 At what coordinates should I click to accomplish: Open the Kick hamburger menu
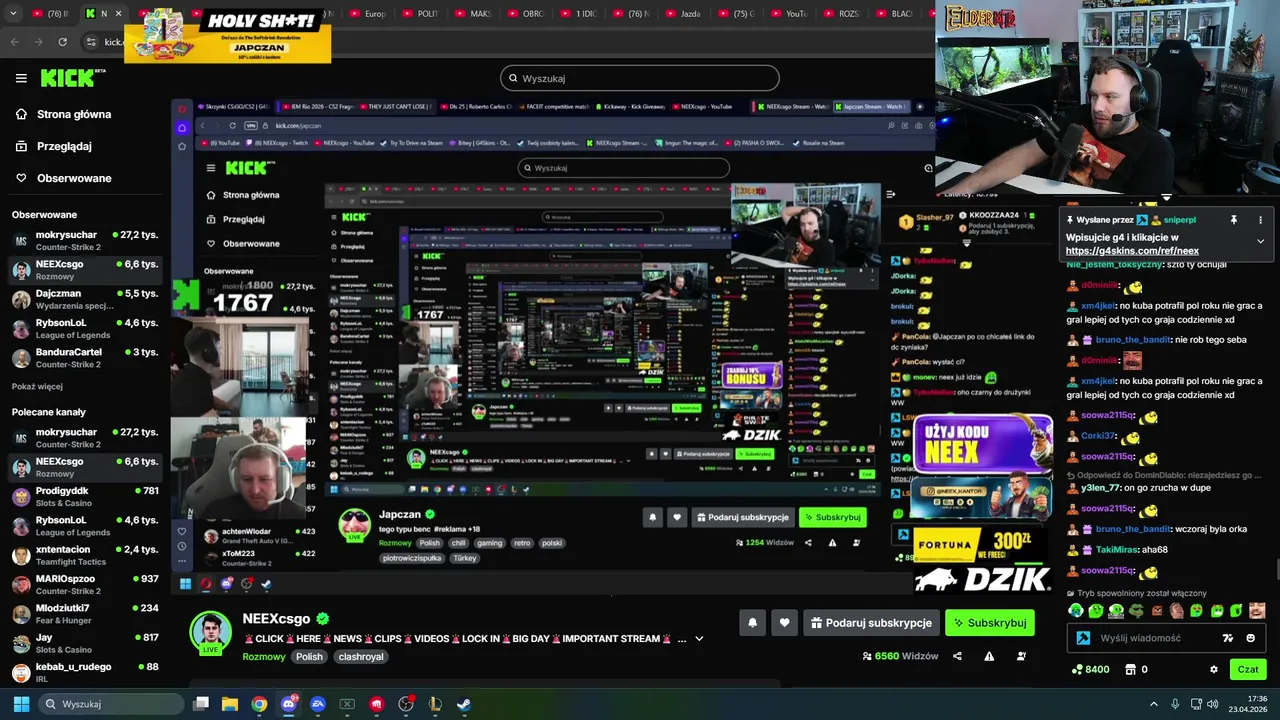21,78
